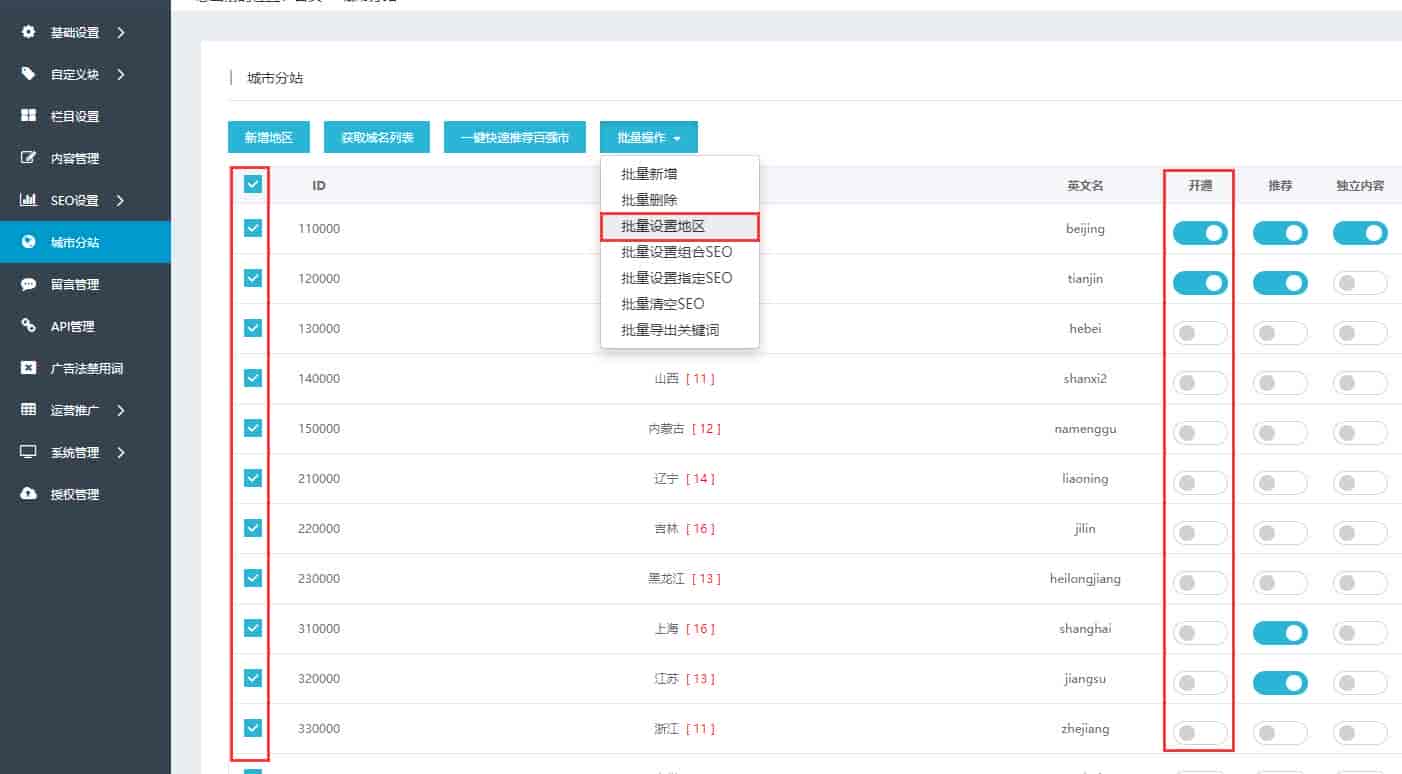Uncheck the checkbox for row 130000
The height and width of the screenshot is (774, 1402).
pyautogui.click(x=250, y=327)
